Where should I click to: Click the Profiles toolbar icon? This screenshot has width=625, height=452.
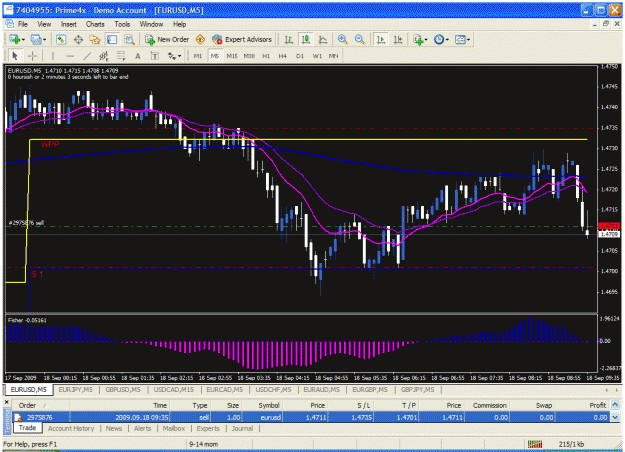pyautogui.click(x=36, y=39)
